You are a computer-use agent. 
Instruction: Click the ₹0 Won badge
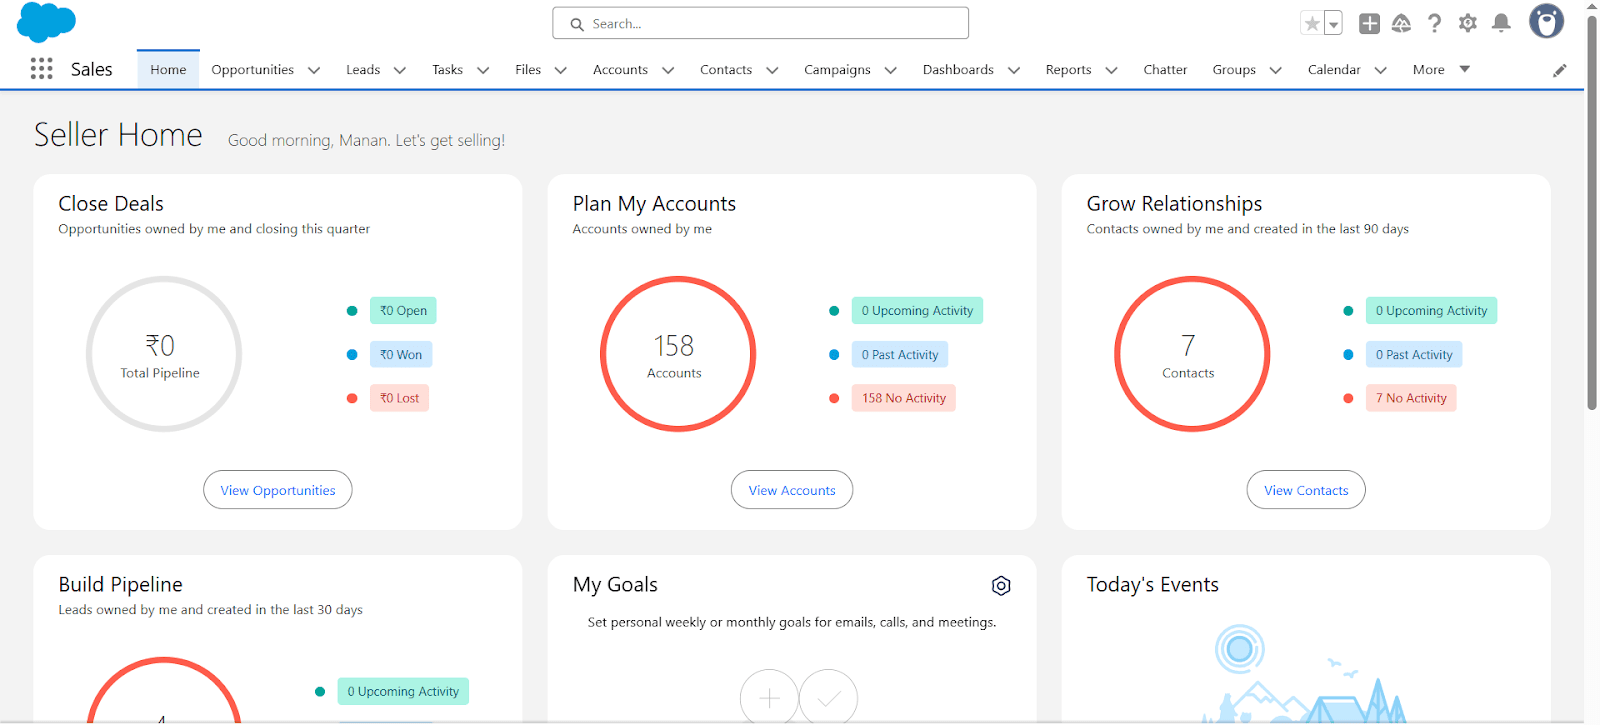[x=401, y=355]
